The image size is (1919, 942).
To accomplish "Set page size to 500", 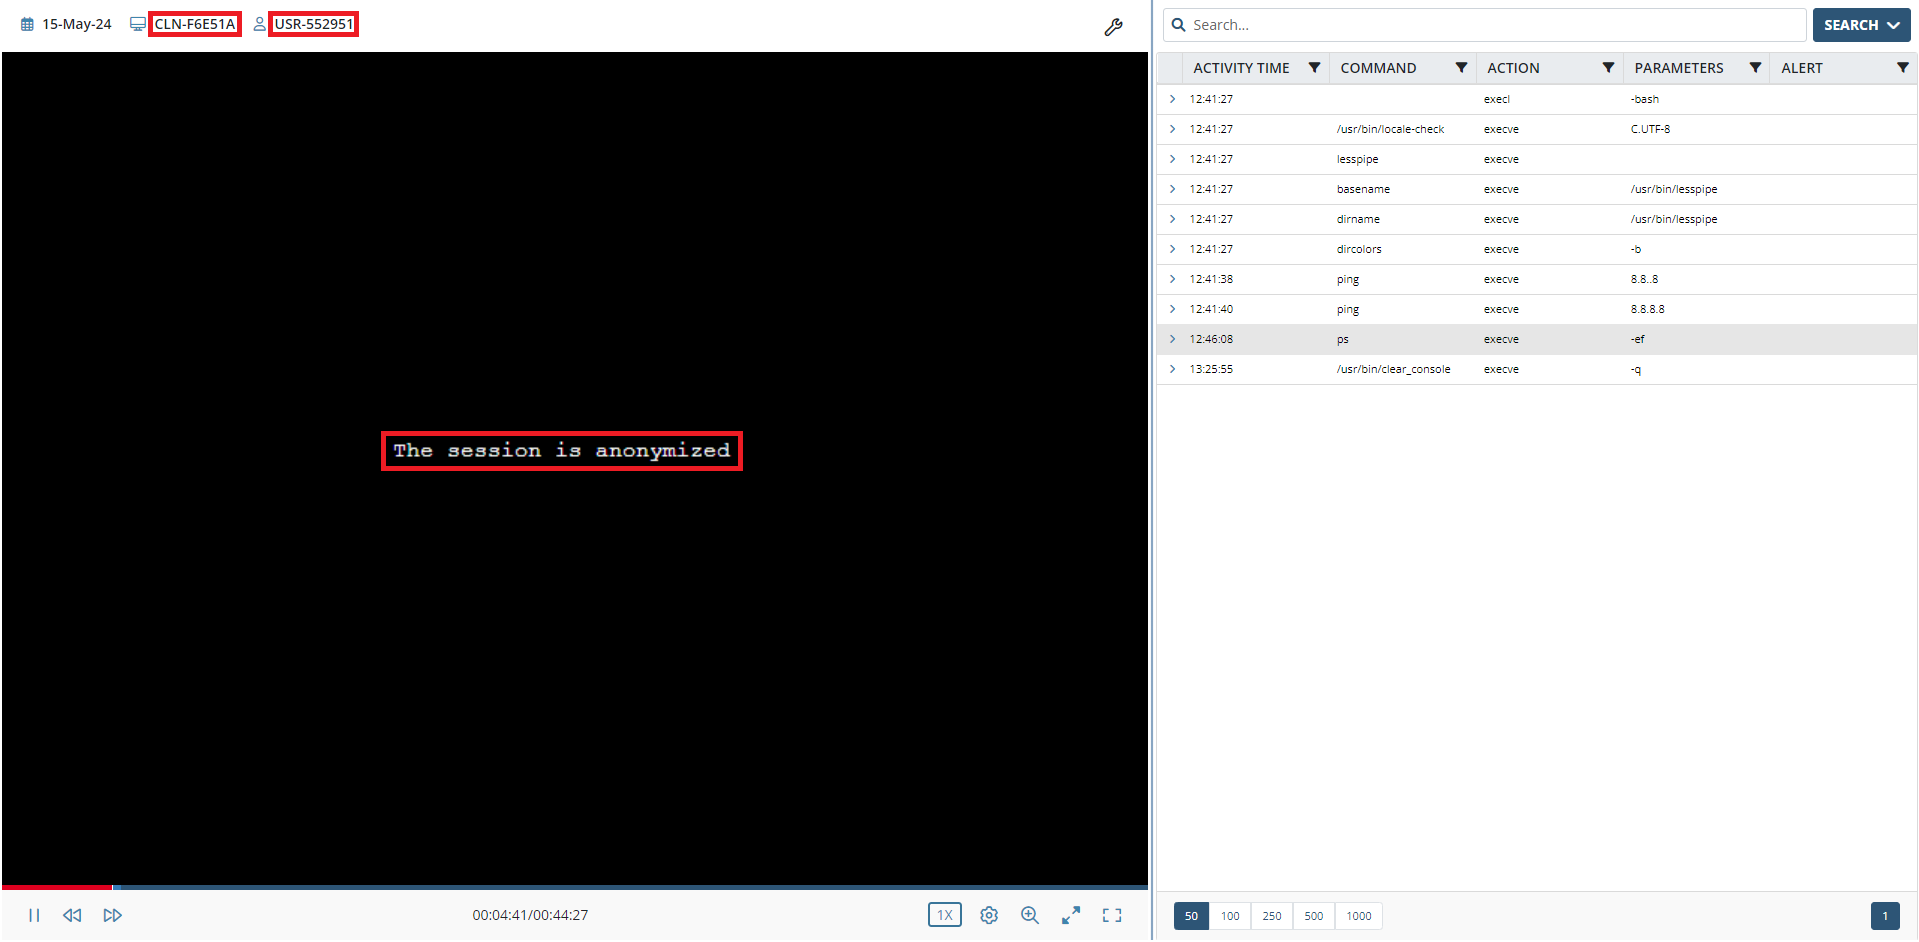I will coord(1314,916).
